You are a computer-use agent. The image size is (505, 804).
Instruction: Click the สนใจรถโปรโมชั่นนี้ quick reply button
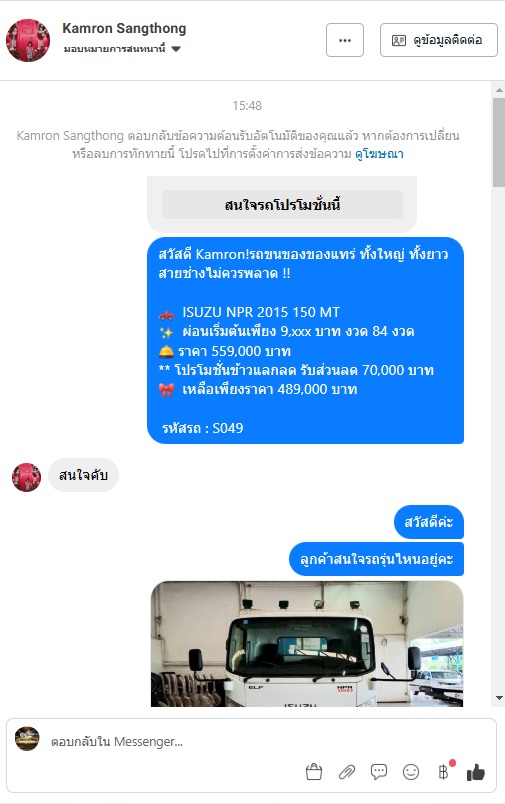282,205
